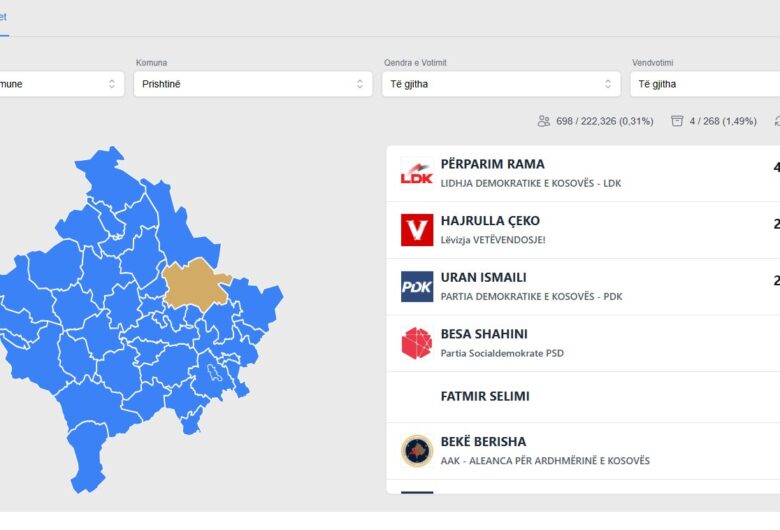The height and width of the screenshot is (530, 780).
Task: Select the underlined tab at top left
Action: click(x=4, y=18)
